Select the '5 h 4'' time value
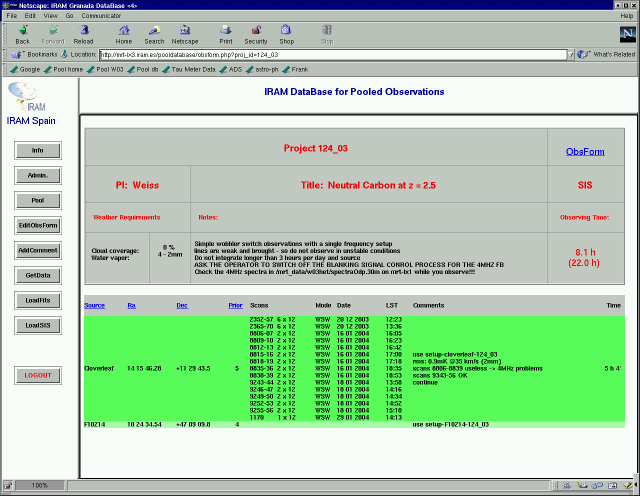The image size is (640, 496). [x=613, y=368]
